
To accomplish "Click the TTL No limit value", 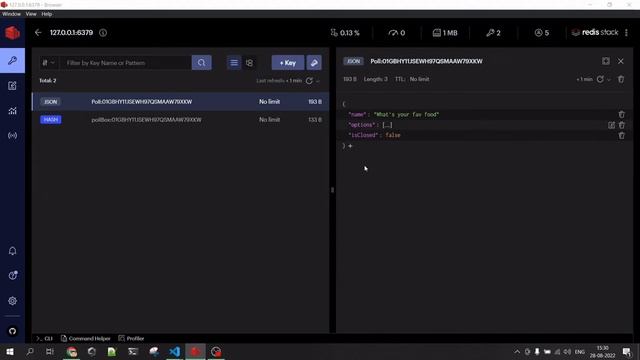I will pyautogui.click(x=419, y=79).
